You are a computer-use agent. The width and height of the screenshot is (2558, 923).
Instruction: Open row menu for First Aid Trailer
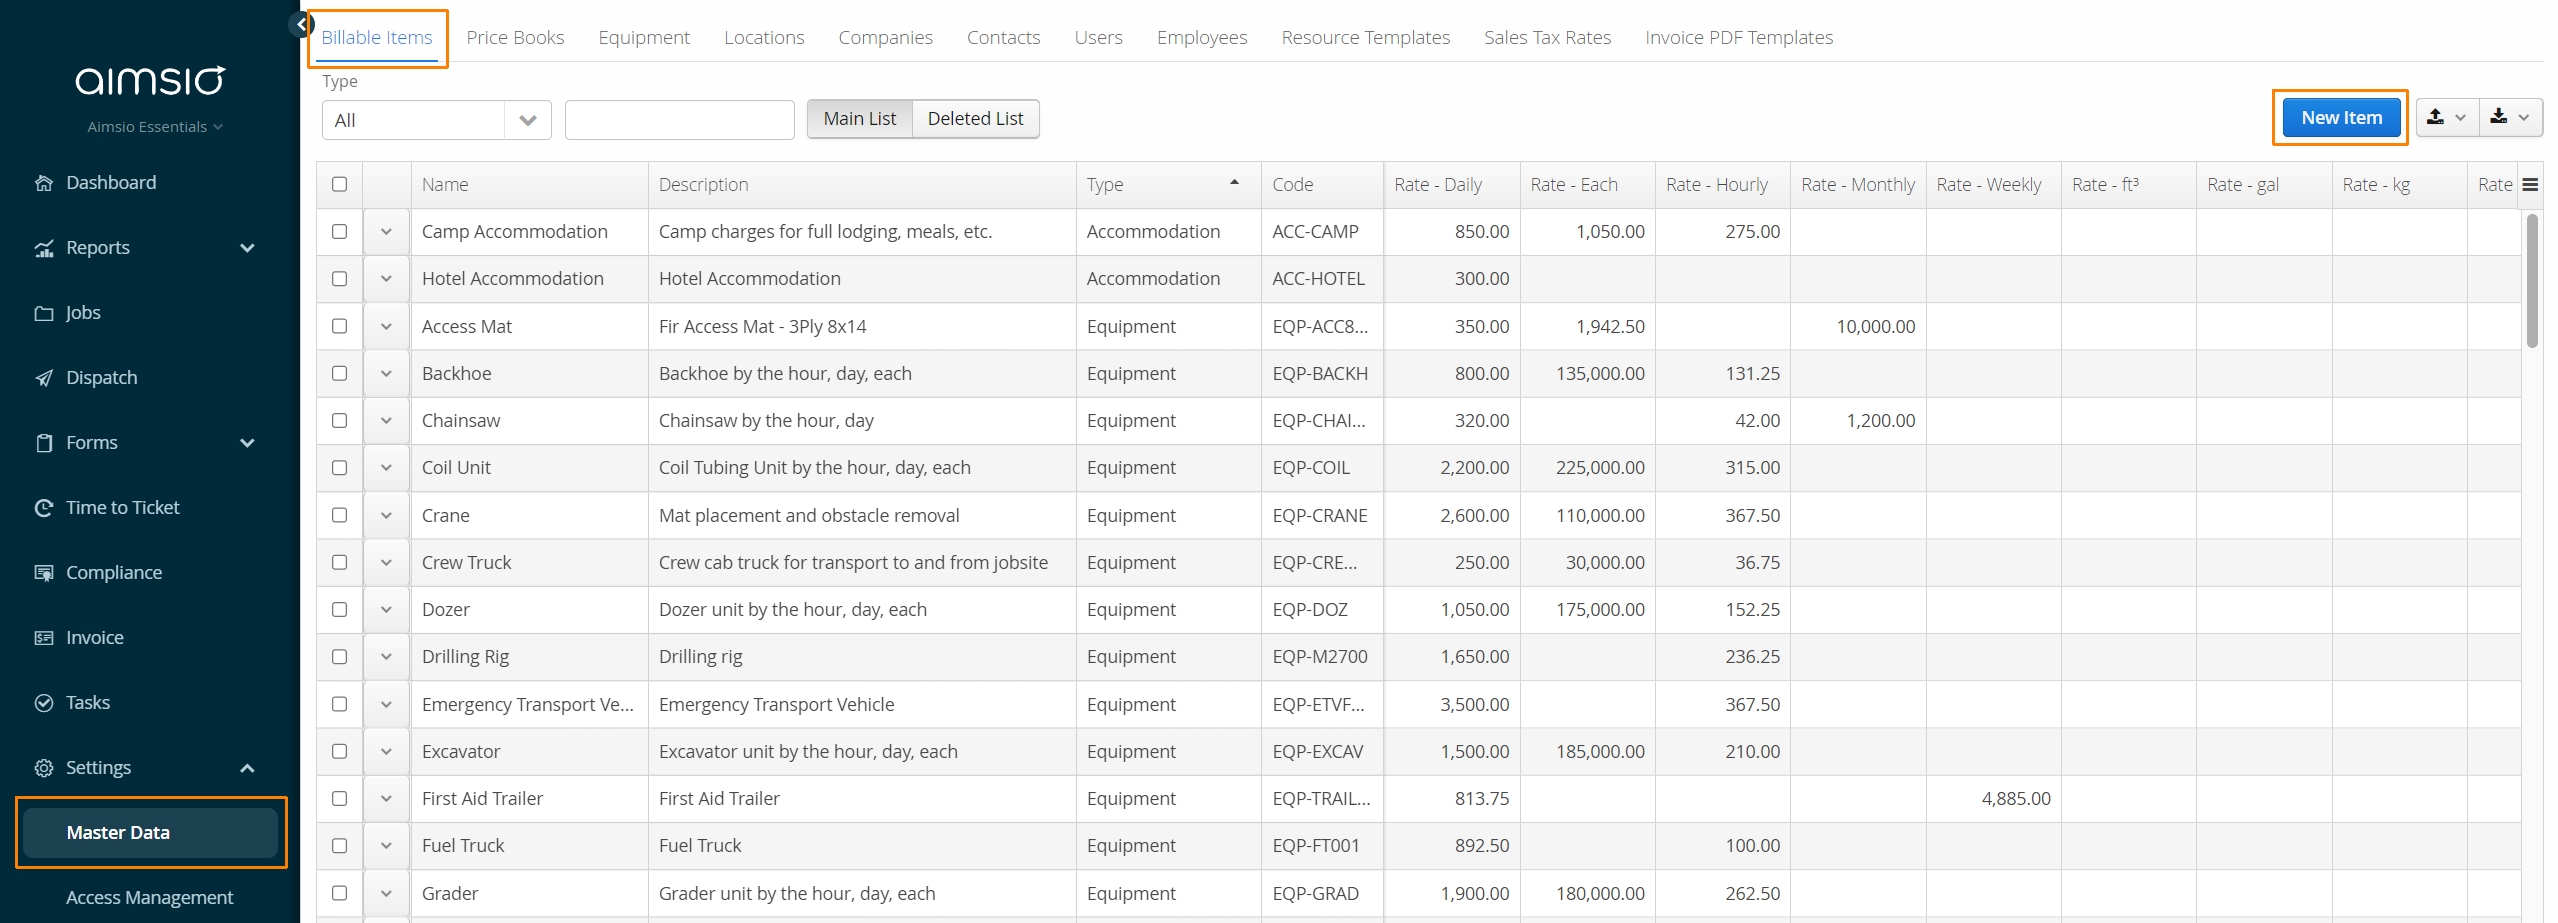coord(386,799)
